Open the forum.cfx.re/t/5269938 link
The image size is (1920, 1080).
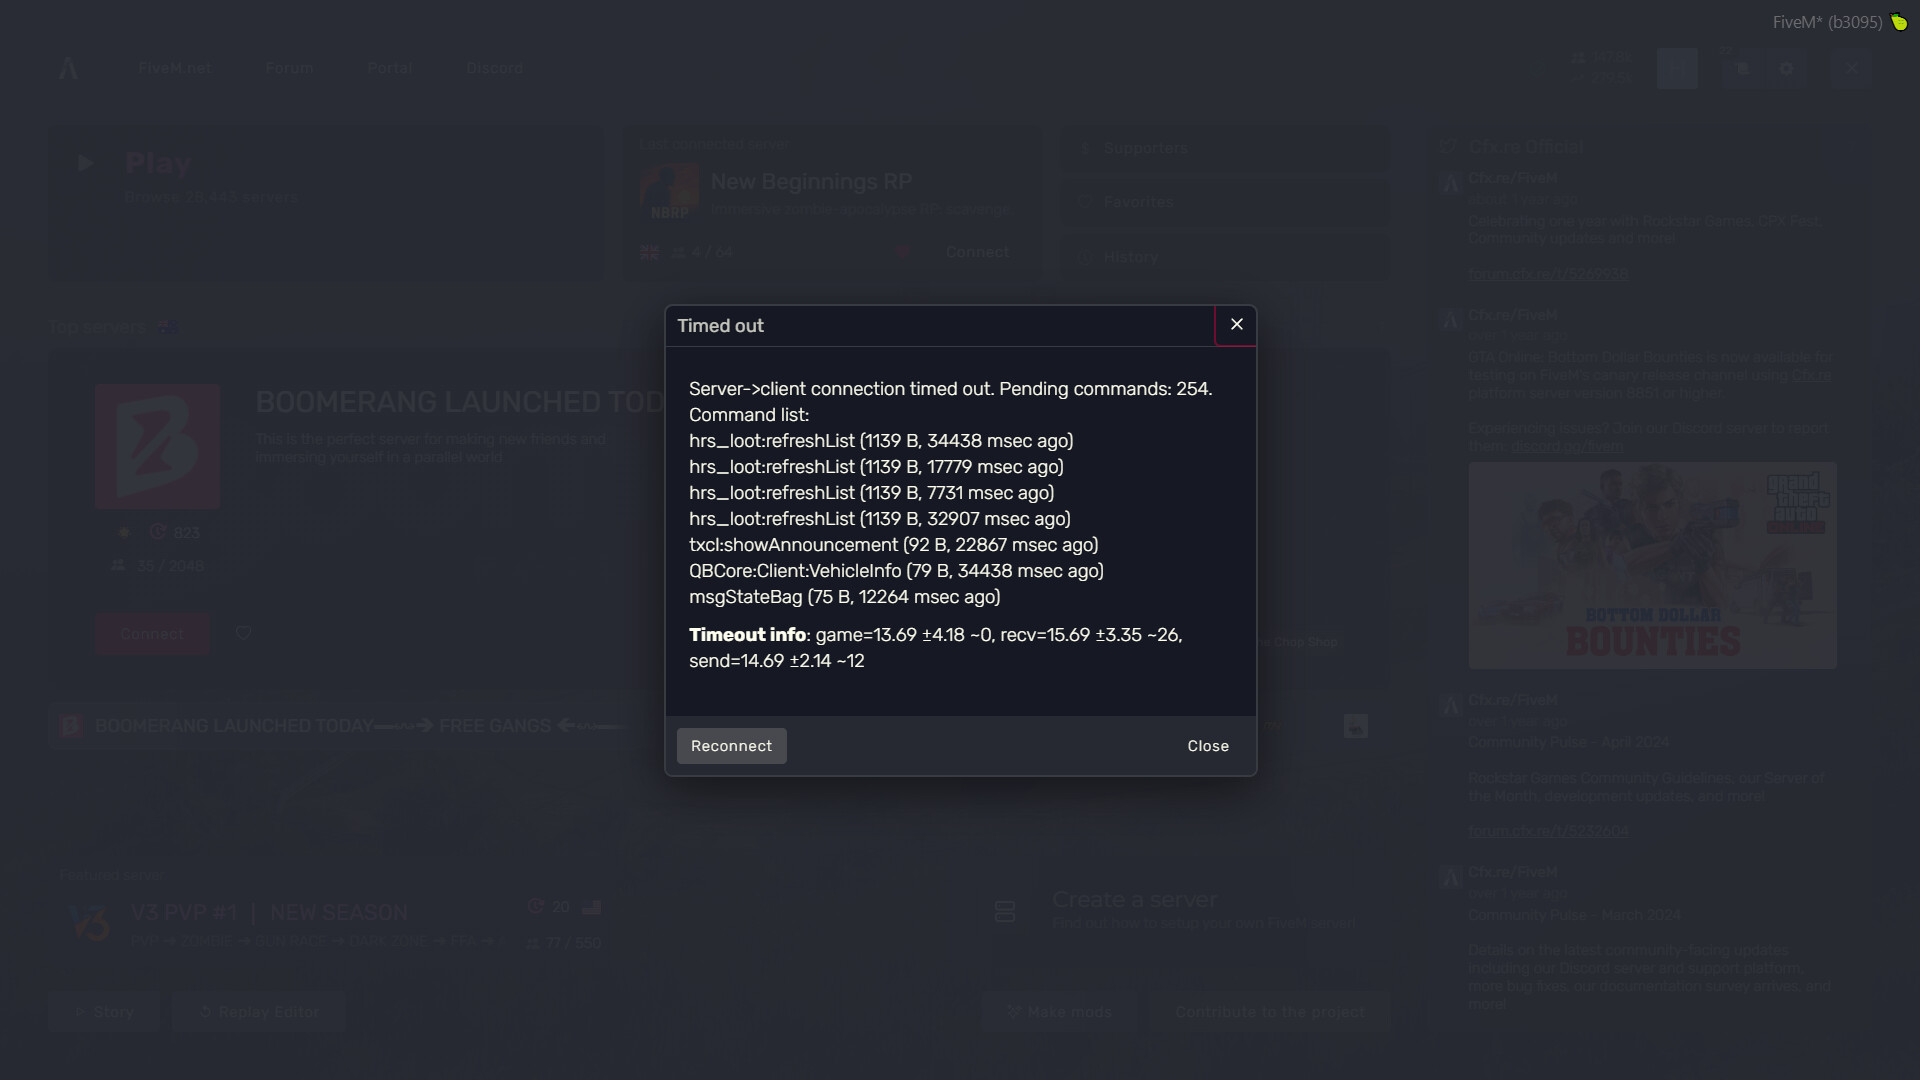pyautogui.click(x=1547, y=274)
